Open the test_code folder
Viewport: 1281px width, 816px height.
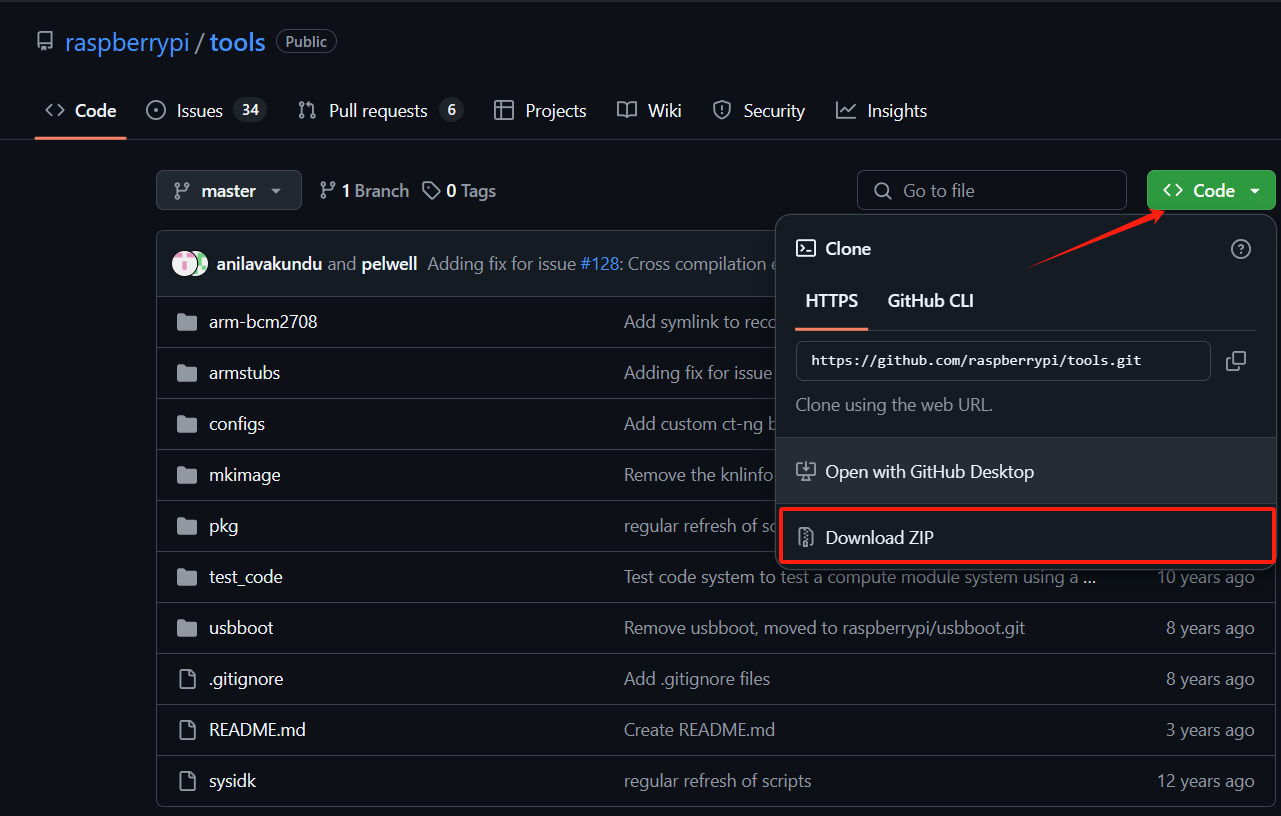click(246, 577)
